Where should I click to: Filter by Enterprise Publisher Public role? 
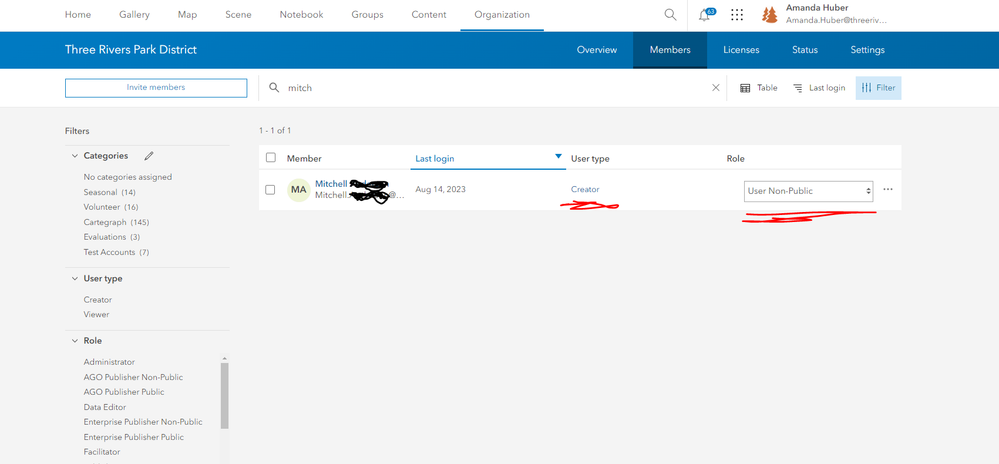[x=134, y=437]
